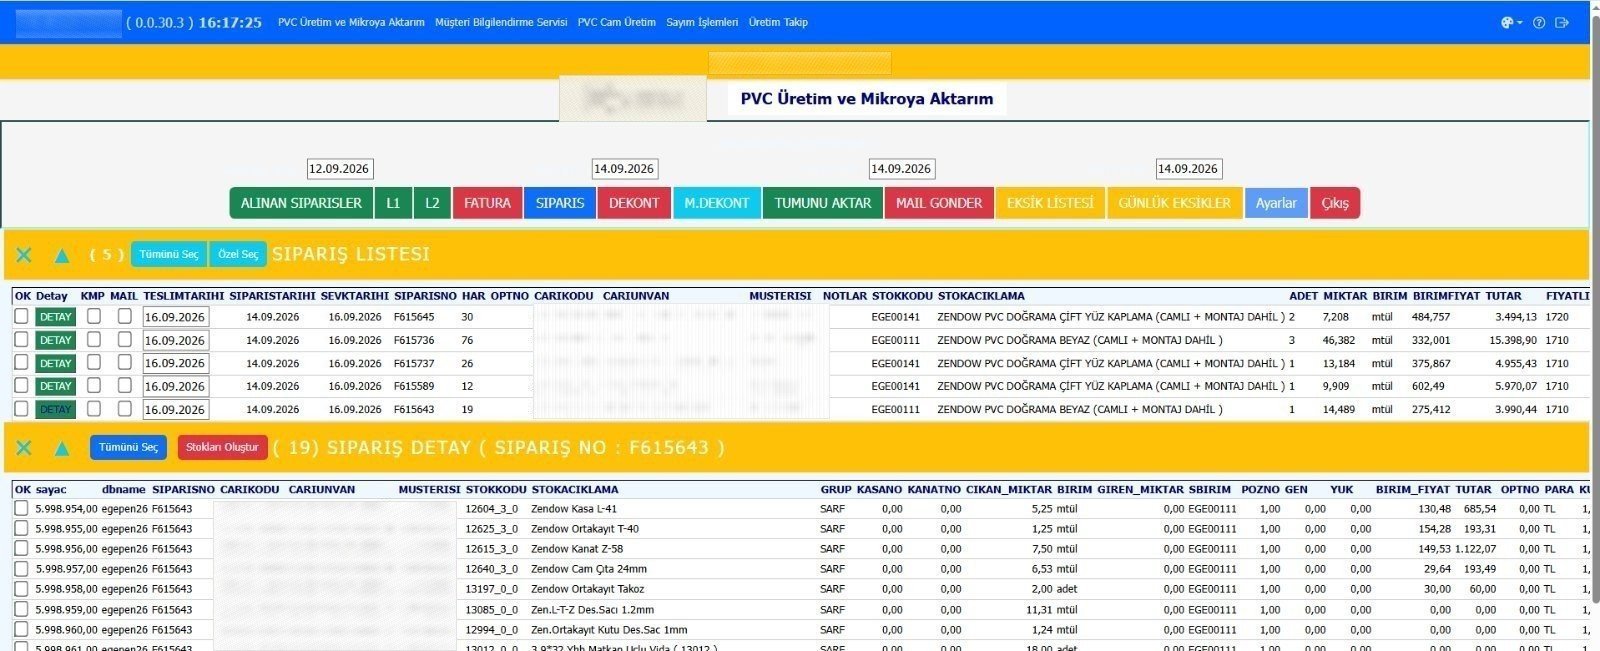Collapse the SIPARIŞ DETAY section triangle
Viewport: 1600px width, 651px height.
click(x=62, y=448)
